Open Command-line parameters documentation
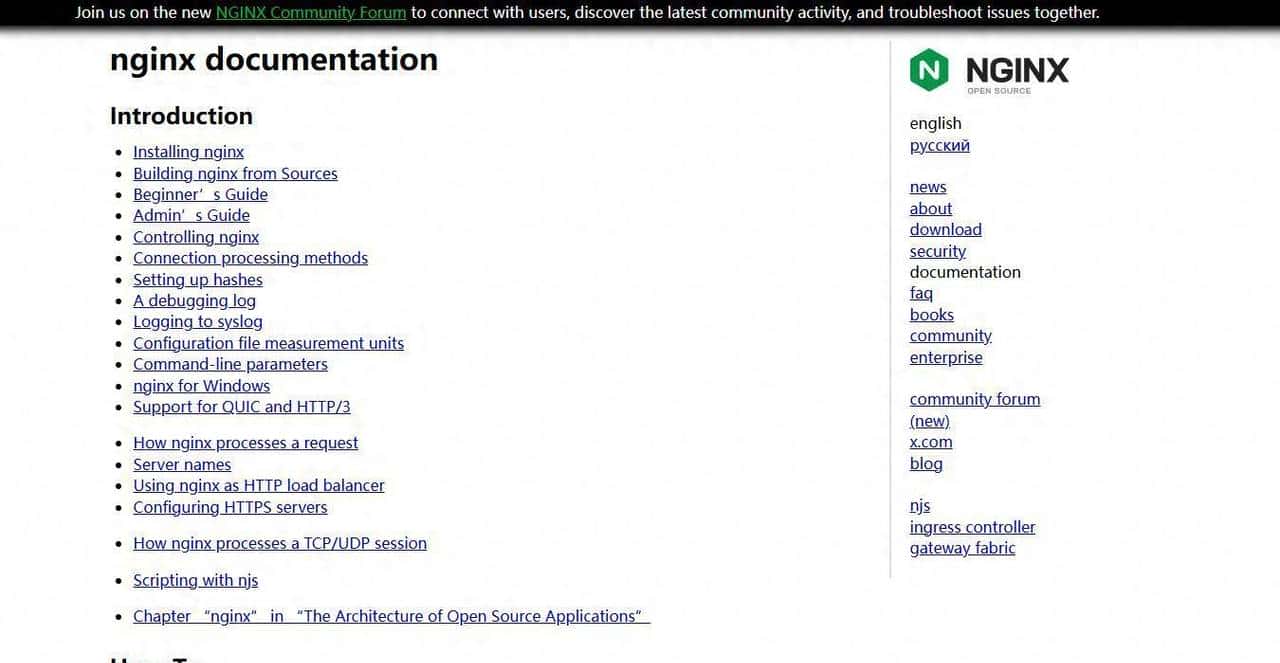1280x663 pixels. click(x=230, y=364)
